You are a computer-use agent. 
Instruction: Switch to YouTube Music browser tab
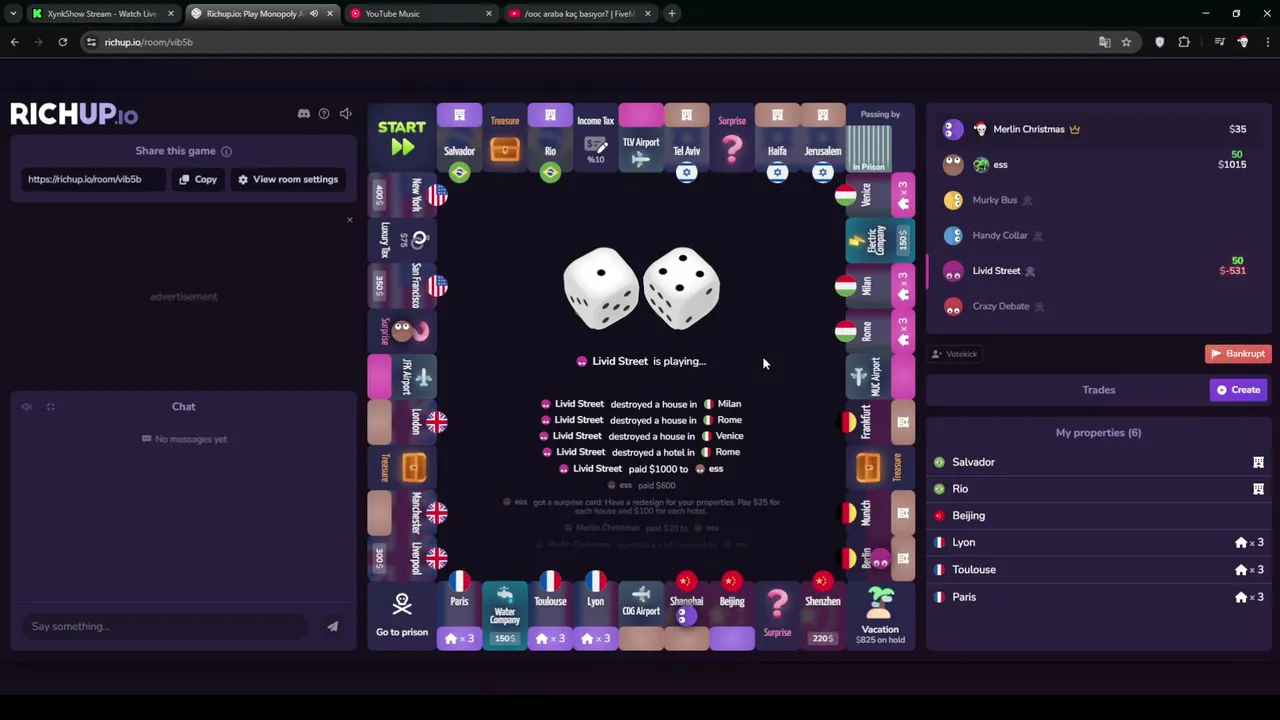(420, 14)
